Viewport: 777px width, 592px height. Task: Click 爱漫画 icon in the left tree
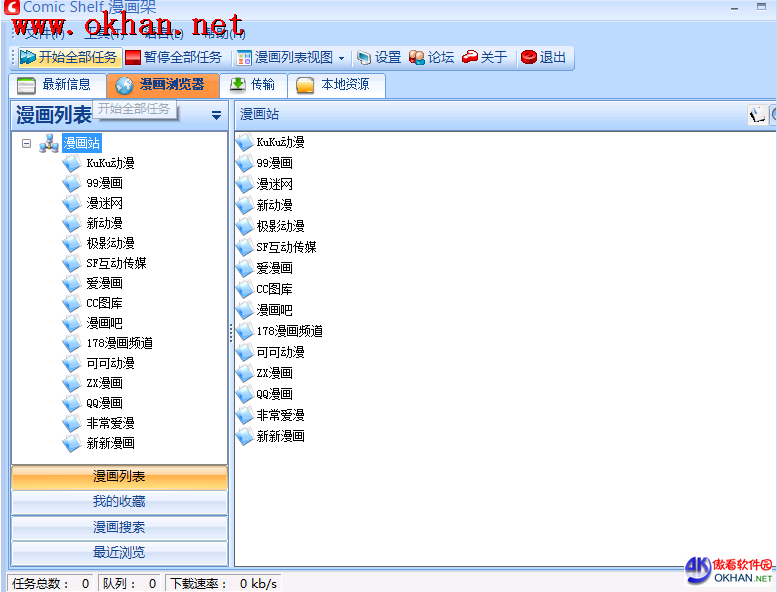72,283
